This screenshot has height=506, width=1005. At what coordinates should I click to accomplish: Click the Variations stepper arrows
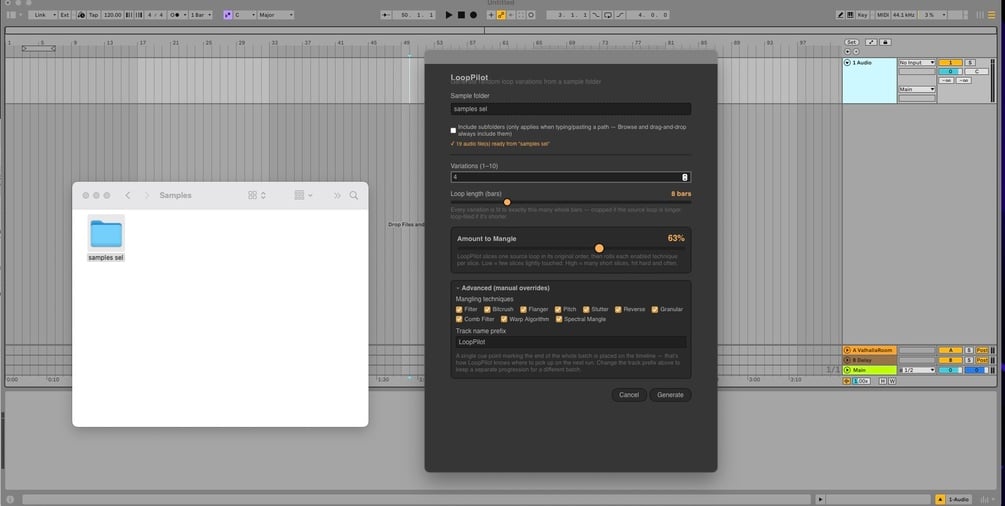tap(685, 177)
